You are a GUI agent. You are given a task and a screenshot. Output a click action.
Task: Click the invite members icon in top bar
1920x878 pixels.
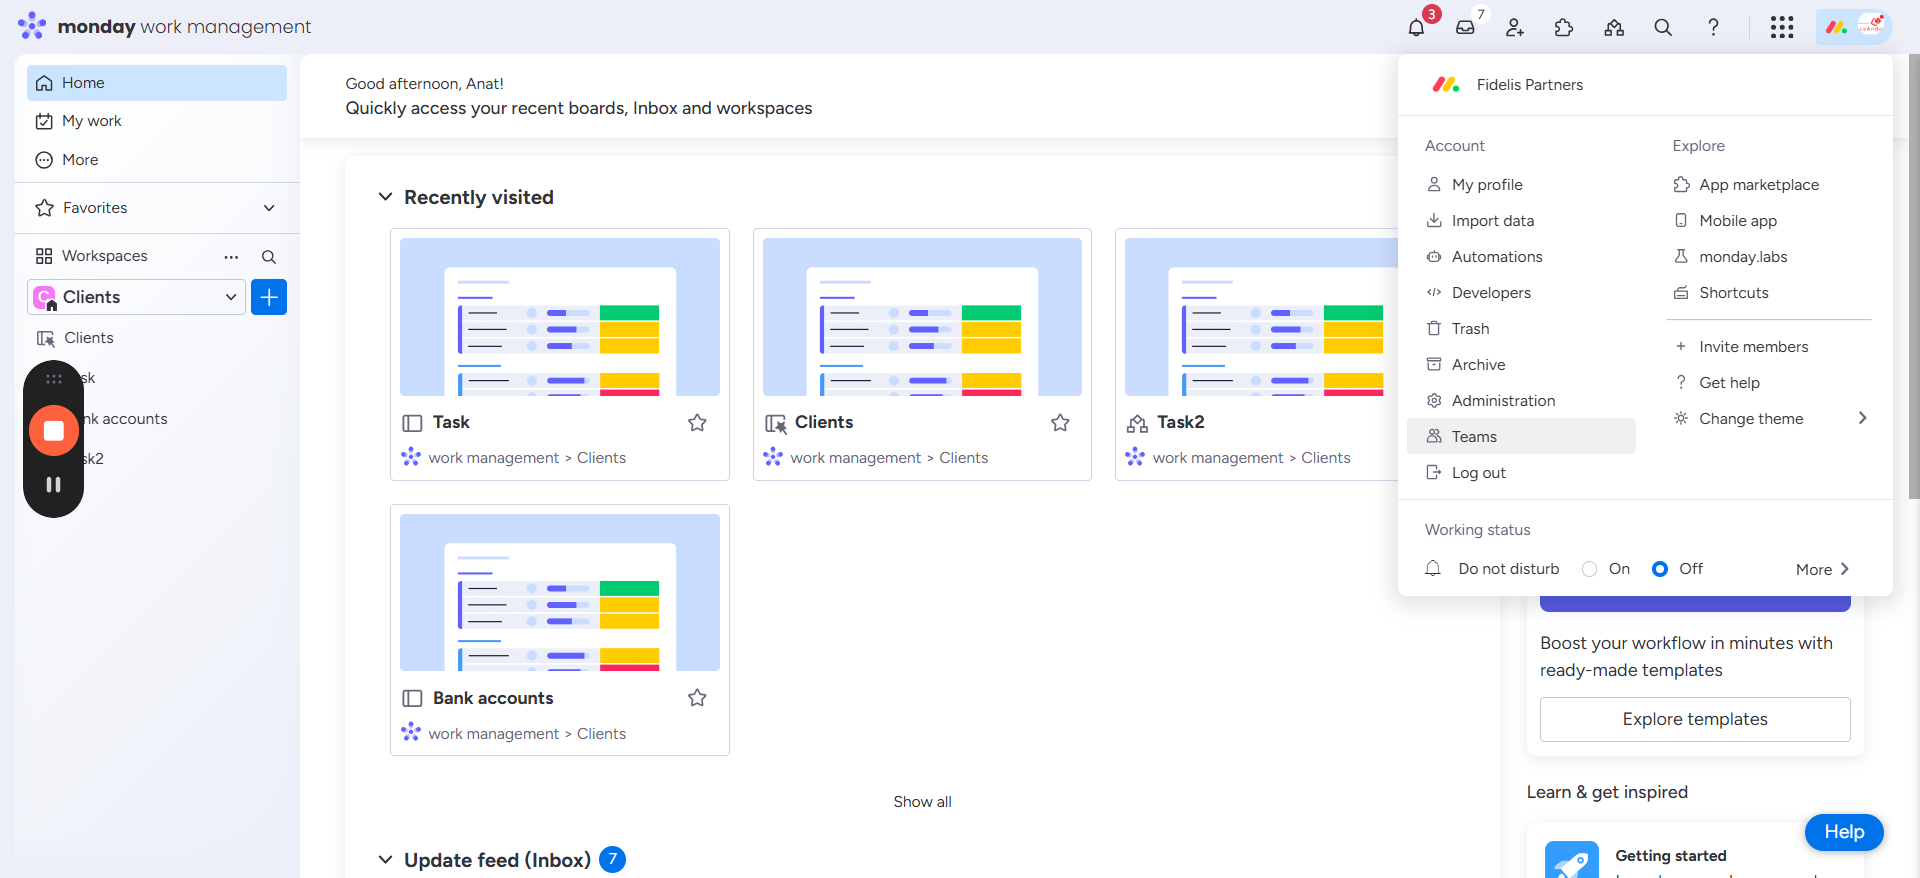1515,28
